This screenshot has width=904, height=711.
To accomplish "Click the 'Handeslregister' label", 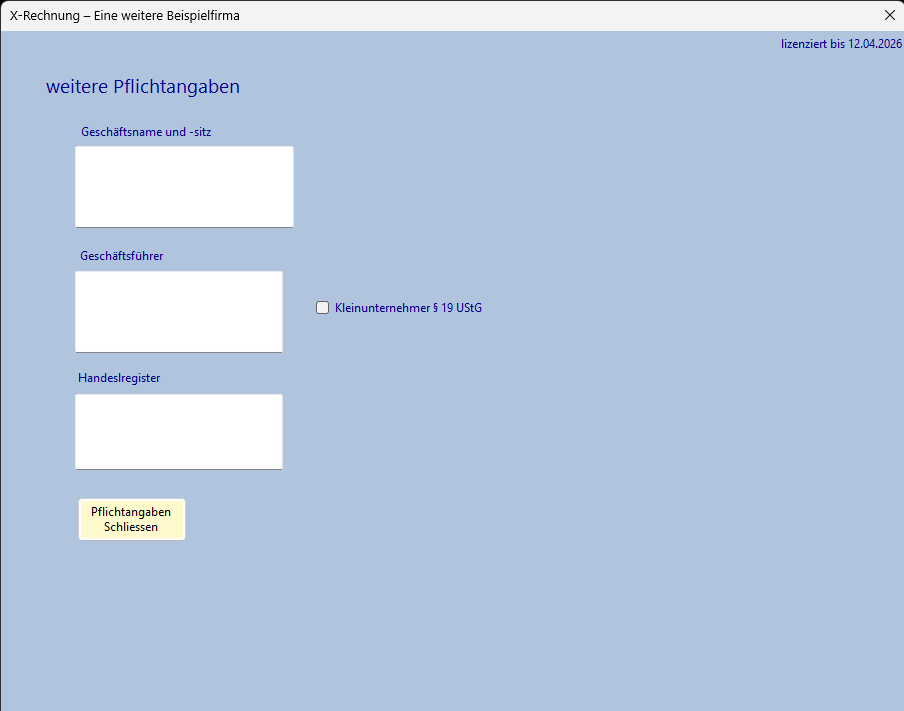I will 119,378.
